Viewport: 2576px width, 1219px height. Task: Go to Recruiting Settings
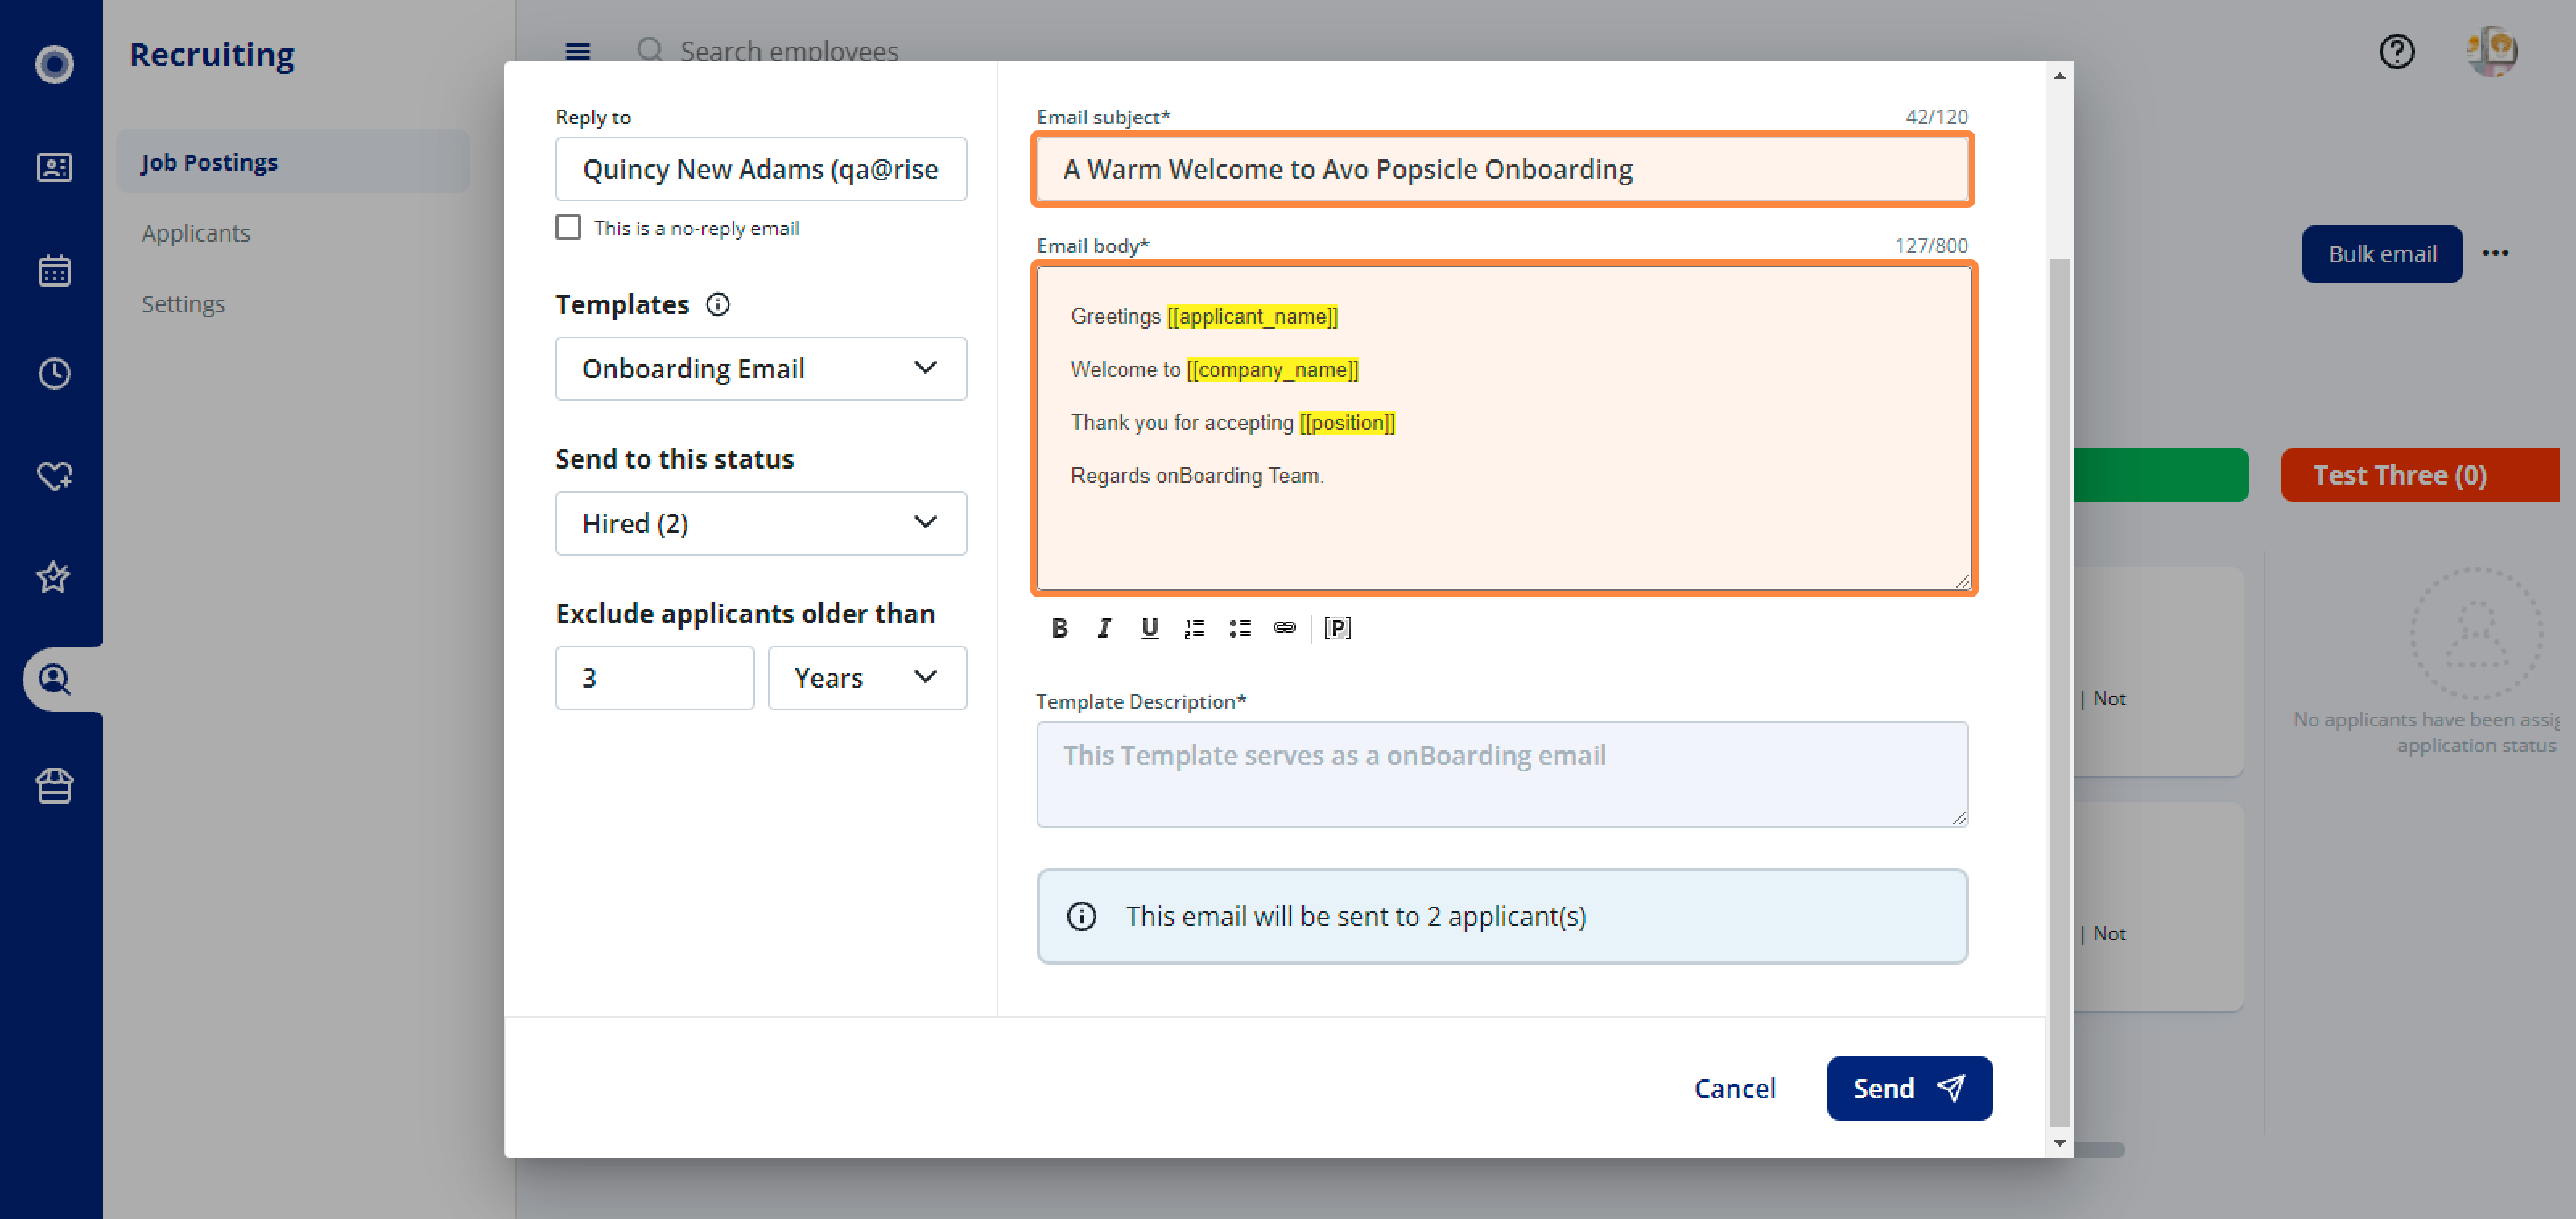coord(183,304)
